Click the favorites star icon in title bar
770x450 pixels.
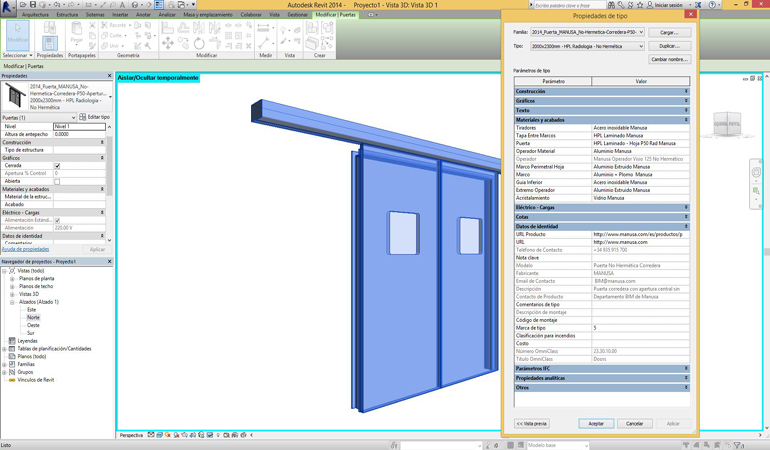click(640, 4)
